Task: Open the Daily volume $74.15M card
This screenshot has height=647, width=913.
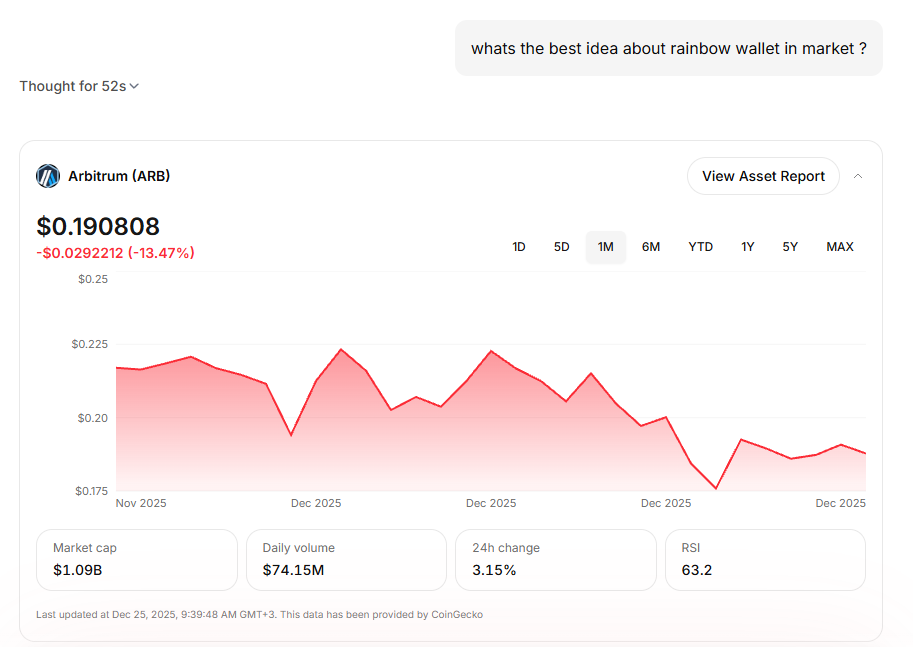Action: pos(346,560)
